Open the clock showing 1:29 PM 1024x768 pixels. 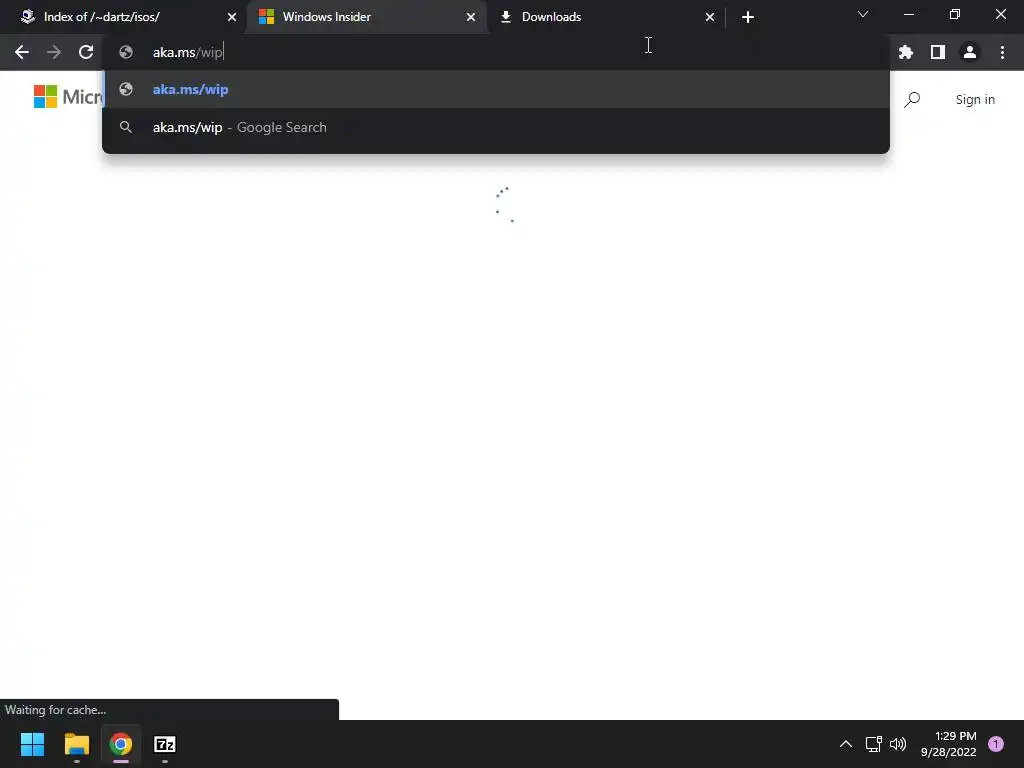pos(948,744)
